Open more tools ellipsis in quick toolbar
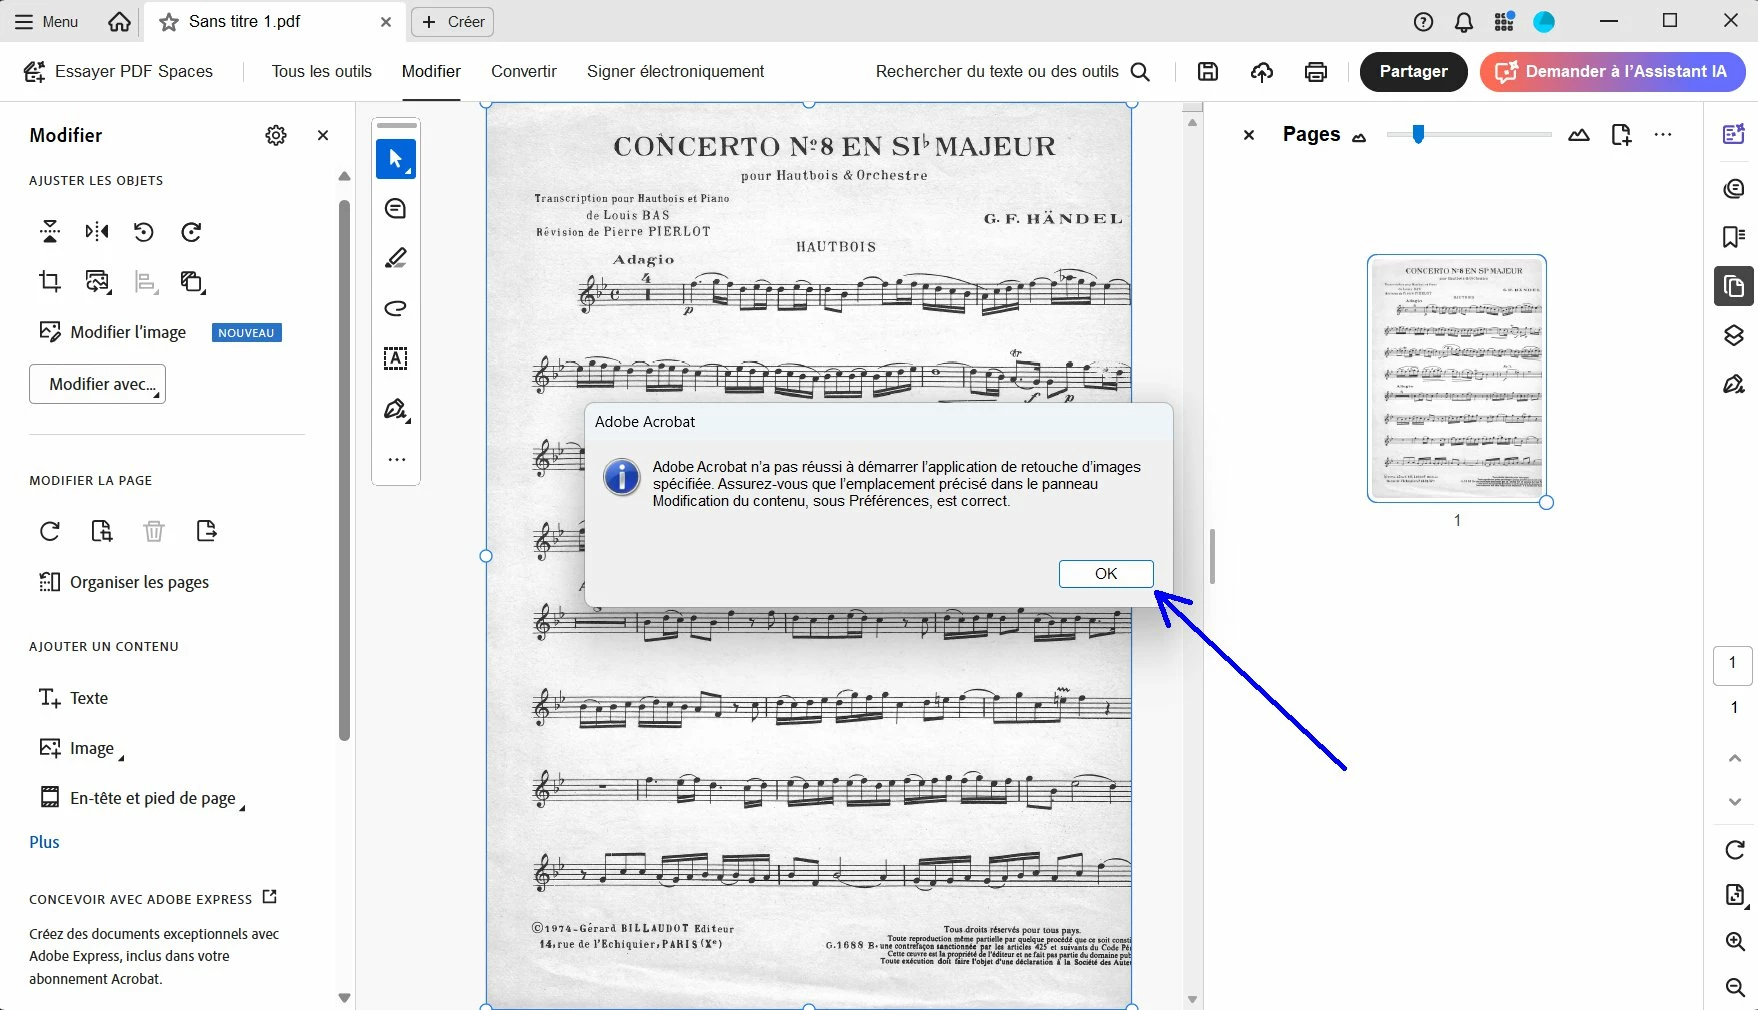 coord(396,460)
